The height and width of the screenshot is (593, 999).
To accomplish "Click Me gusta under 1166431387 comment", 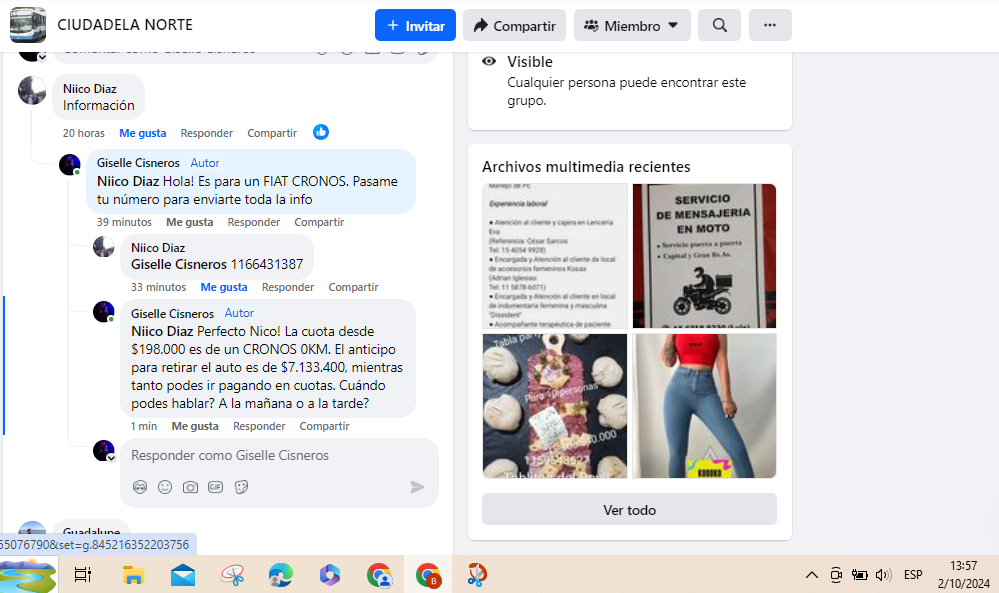I will pos(224,287).
